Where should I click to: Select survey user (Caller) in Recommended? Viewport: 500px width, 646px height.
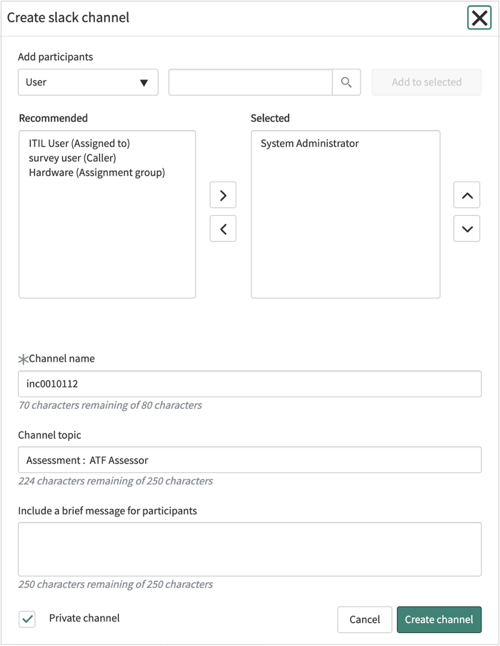[x=72, y=158]
